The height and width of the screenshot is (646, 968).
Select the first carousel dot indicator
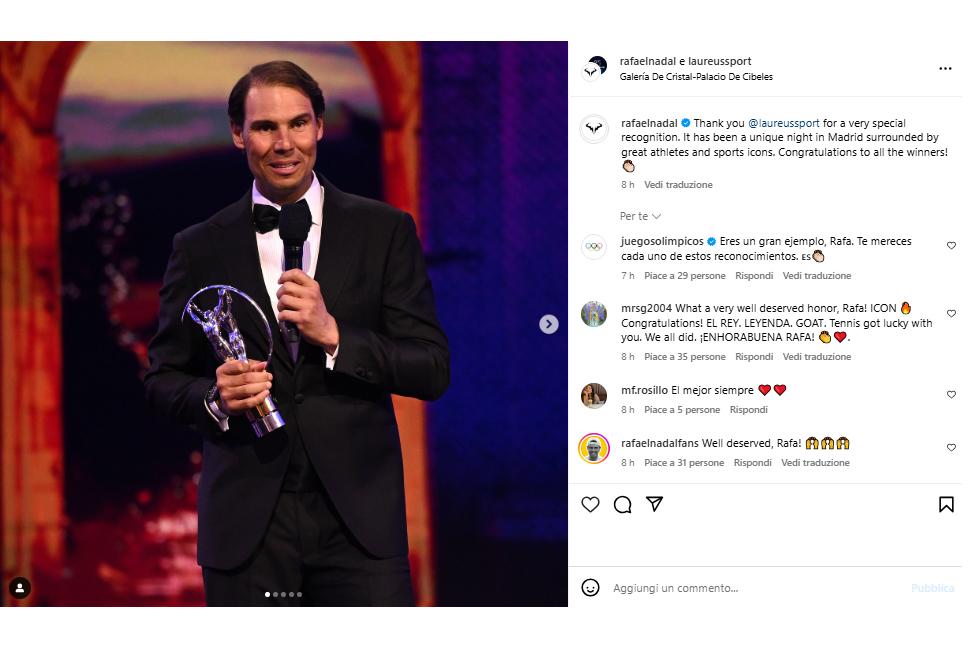(x=266, y=593)
